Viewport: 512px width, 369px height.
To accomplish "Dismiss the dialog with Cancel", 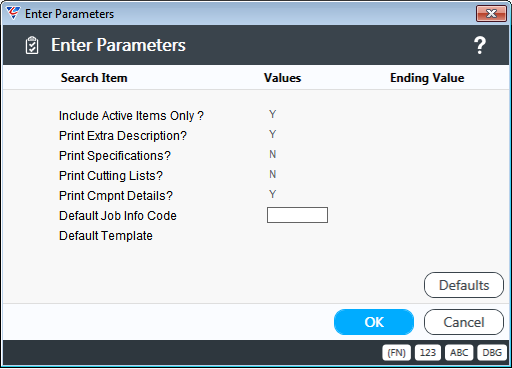I will (464, 322).
